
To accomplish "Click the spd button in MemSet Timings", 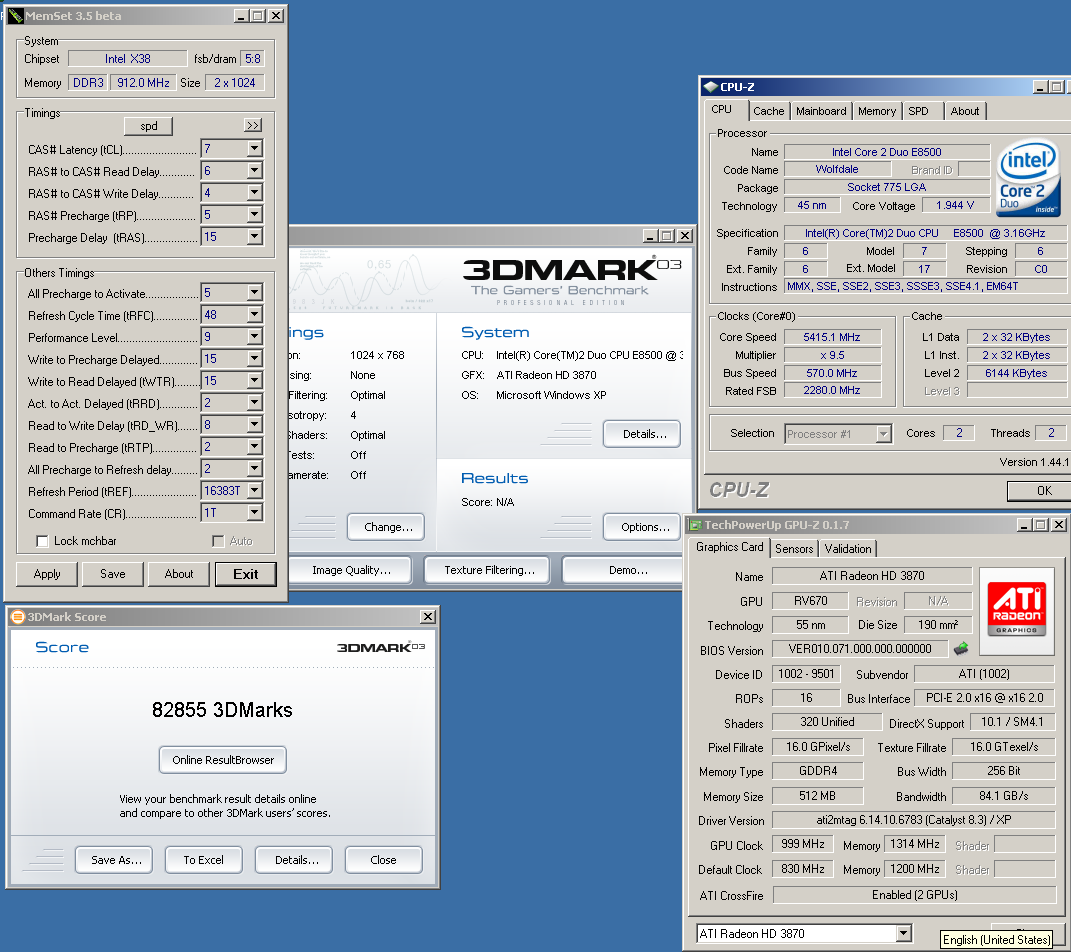I will [148, 126].
